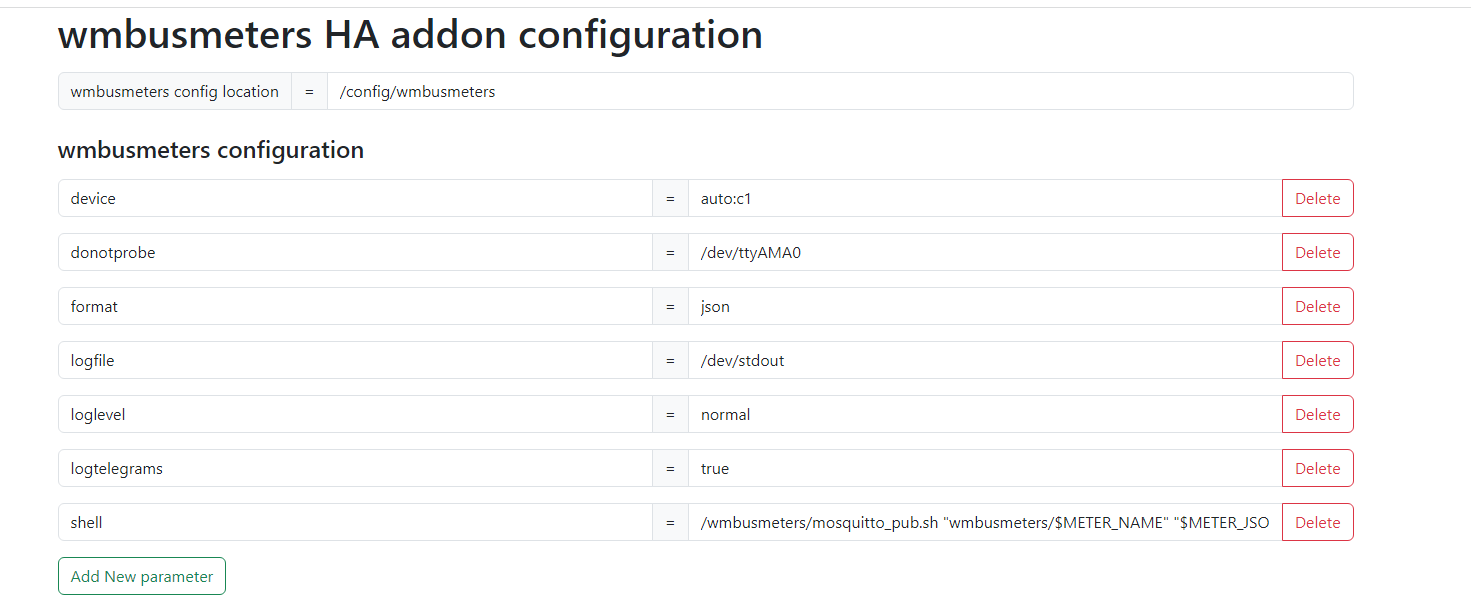The image size is (1471, 607).
Task: Delete the donotprobe parameter row
Action: [1317, 252]
